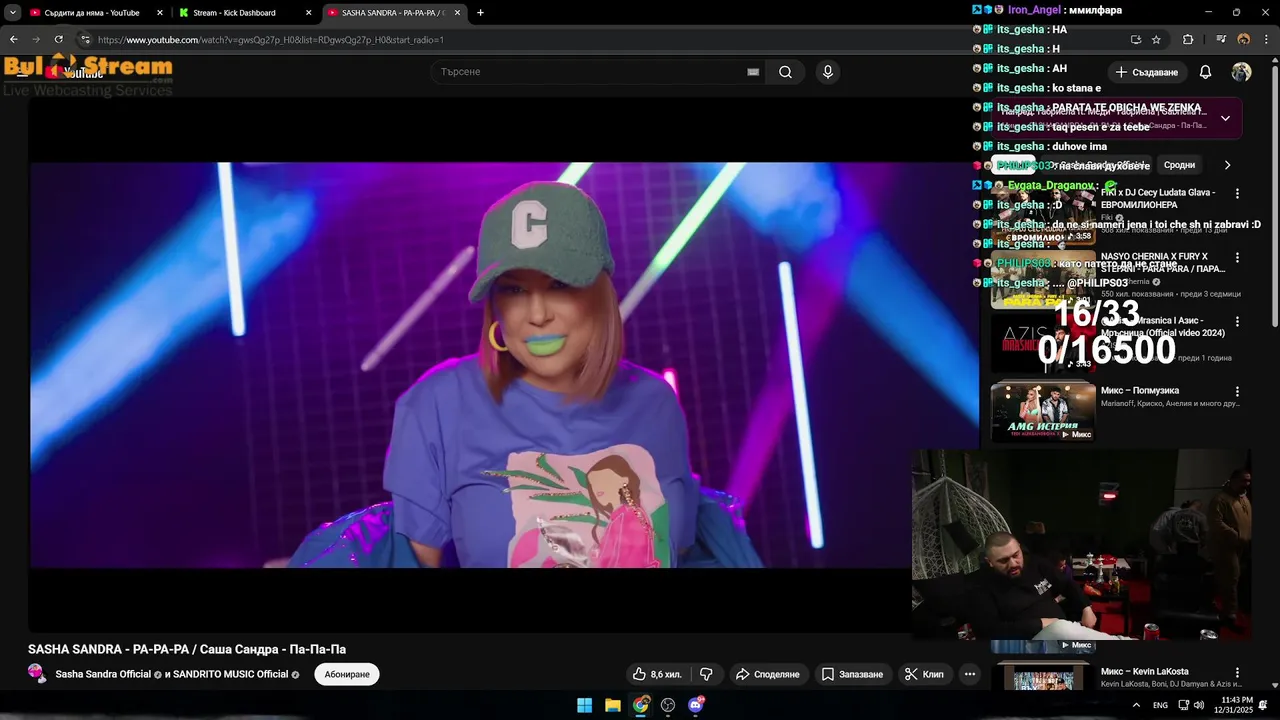Open more actions three-dot button under the video
Viewport: 1280px width, 720px height.
(x=969, y=674)
